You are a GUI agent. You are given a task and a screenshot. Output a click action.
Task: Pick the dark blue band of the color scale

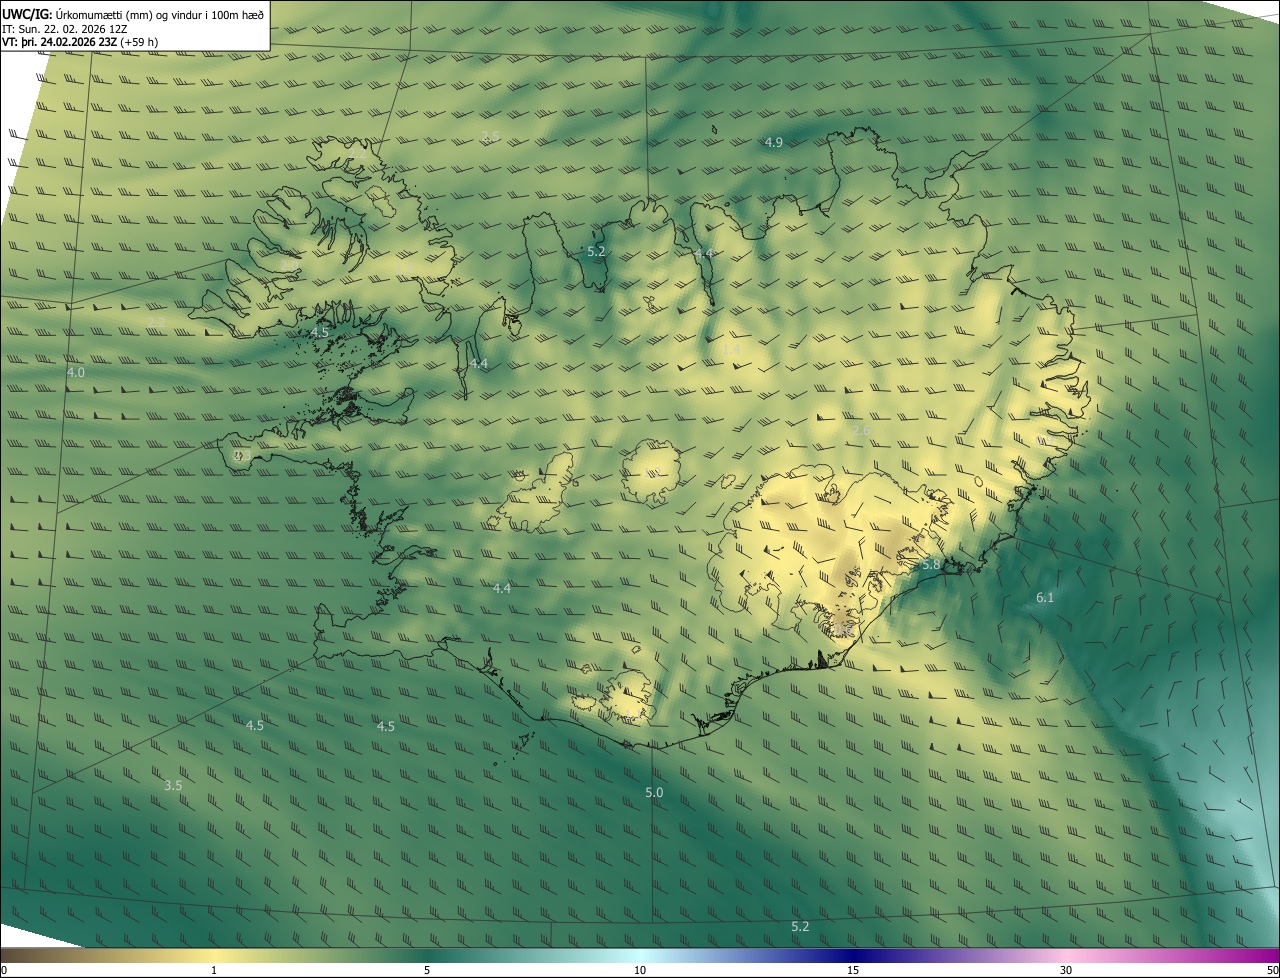[x=853, y=955]
